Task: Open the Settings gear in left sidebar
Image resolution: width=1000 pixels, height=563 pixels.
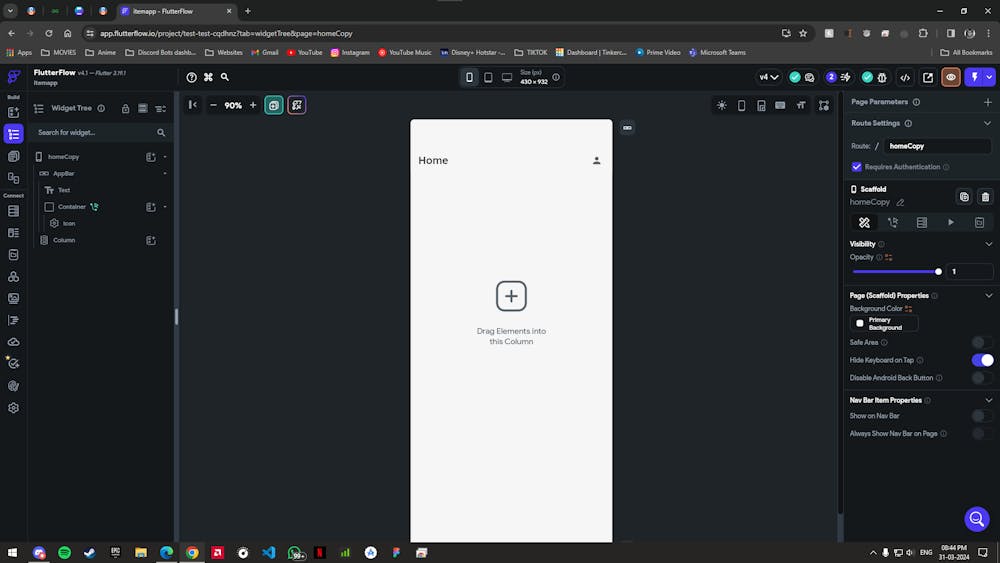Action: 13,408
